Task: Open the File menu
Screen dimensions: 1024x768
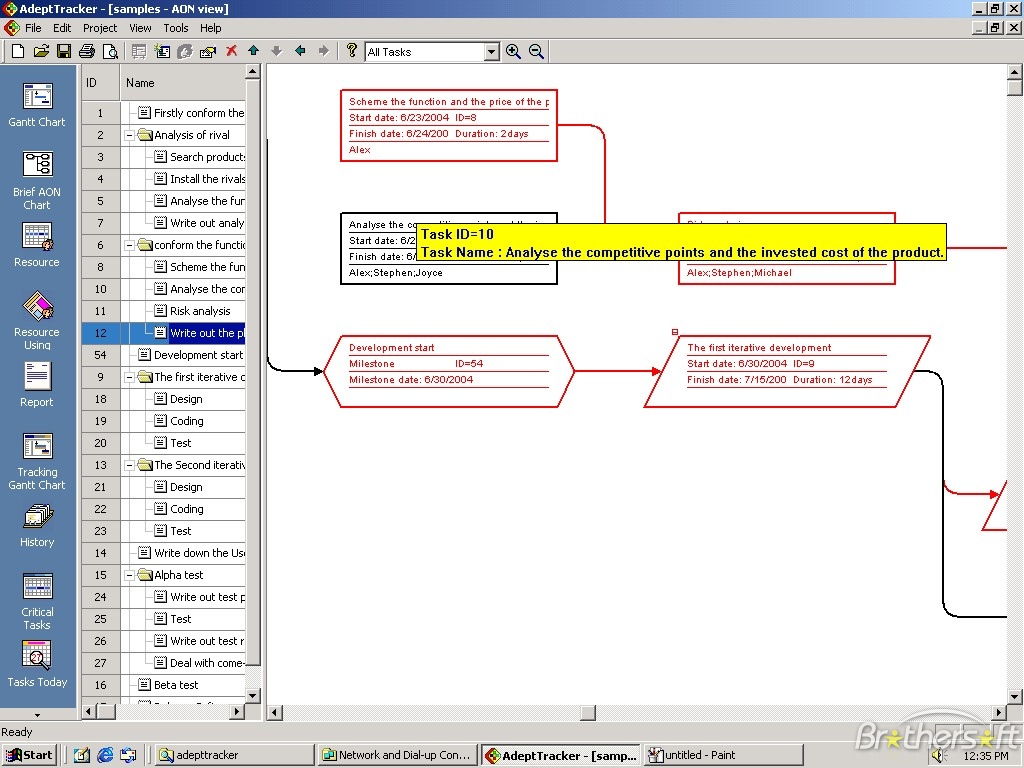Action: (x=33, y=28)
